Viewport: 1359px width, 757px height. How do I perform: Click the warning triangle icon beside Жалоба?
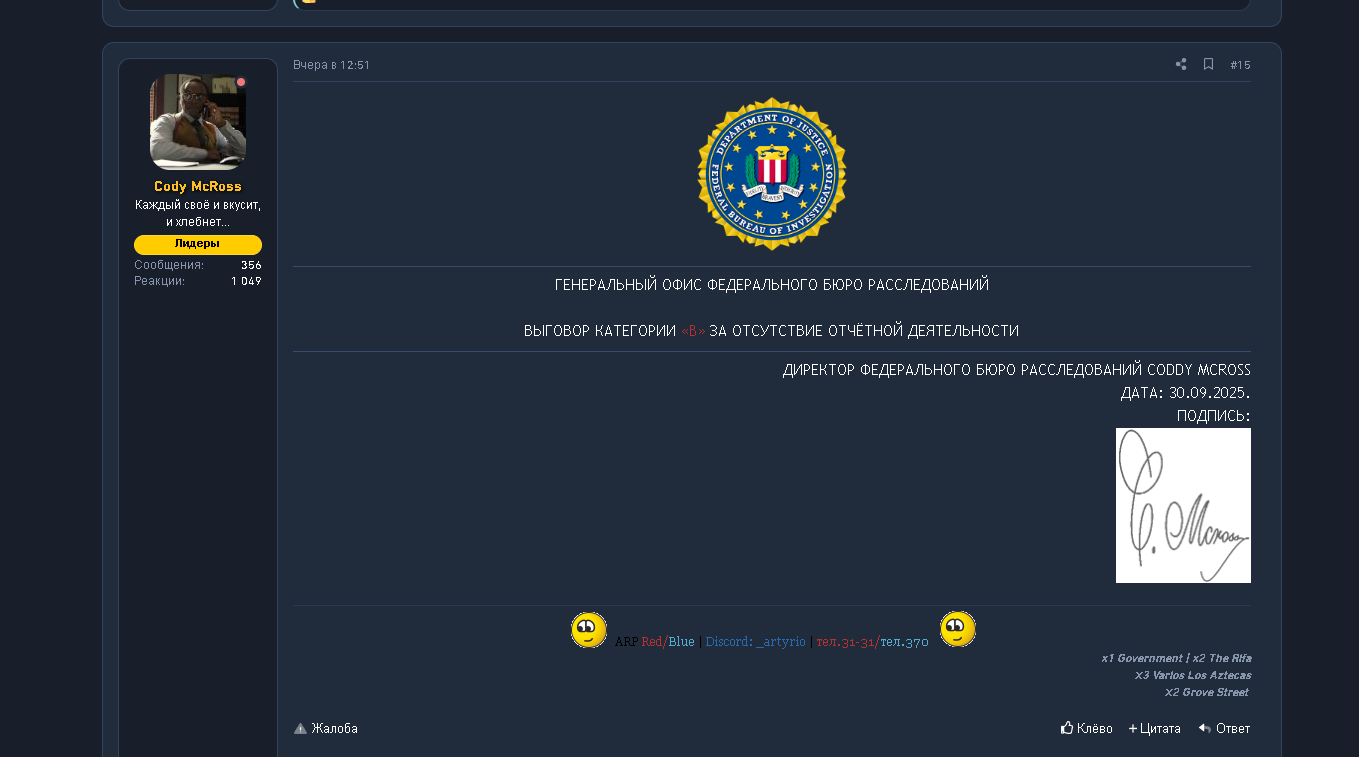pyautogui.click(x=300, y=728)
